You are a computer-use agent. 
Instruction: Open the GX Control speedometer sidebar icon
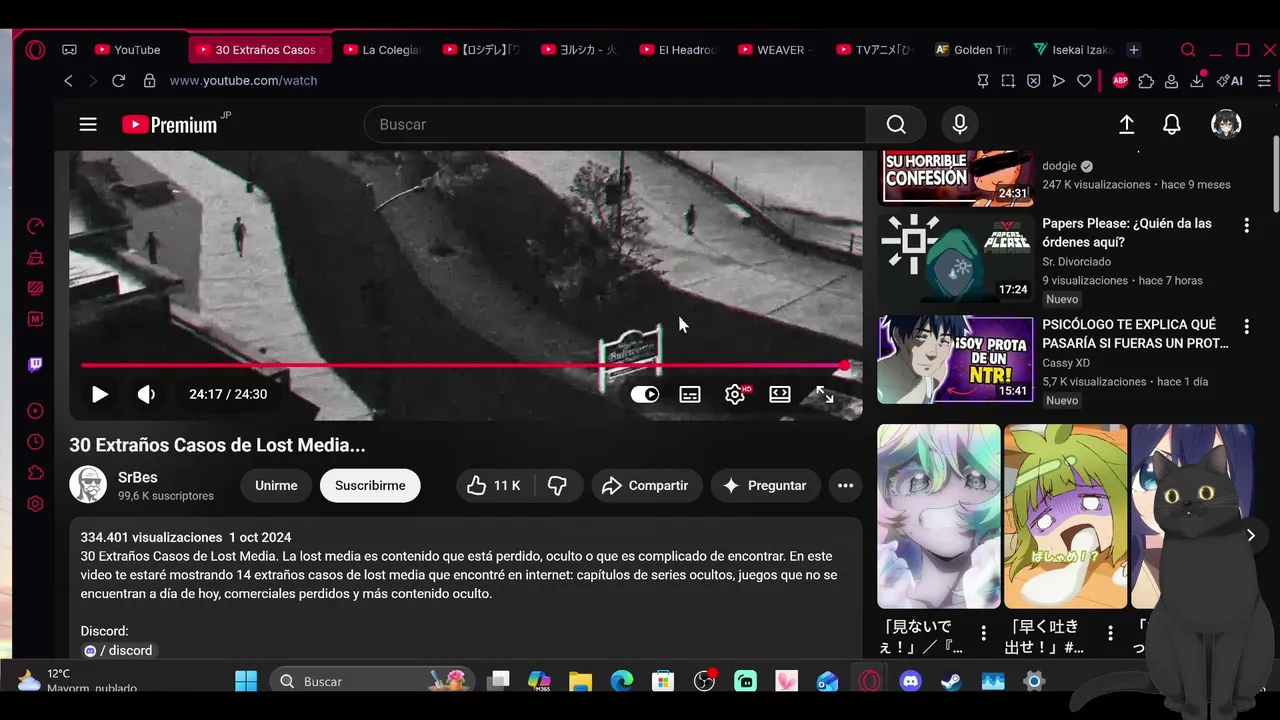pyautogui.click(x=35, y=226)
